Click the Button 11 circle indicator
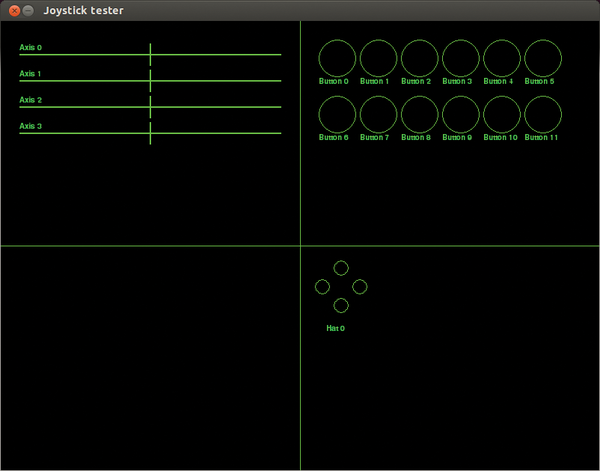Viewport: 600px width, 471px height. coord(543,114)
